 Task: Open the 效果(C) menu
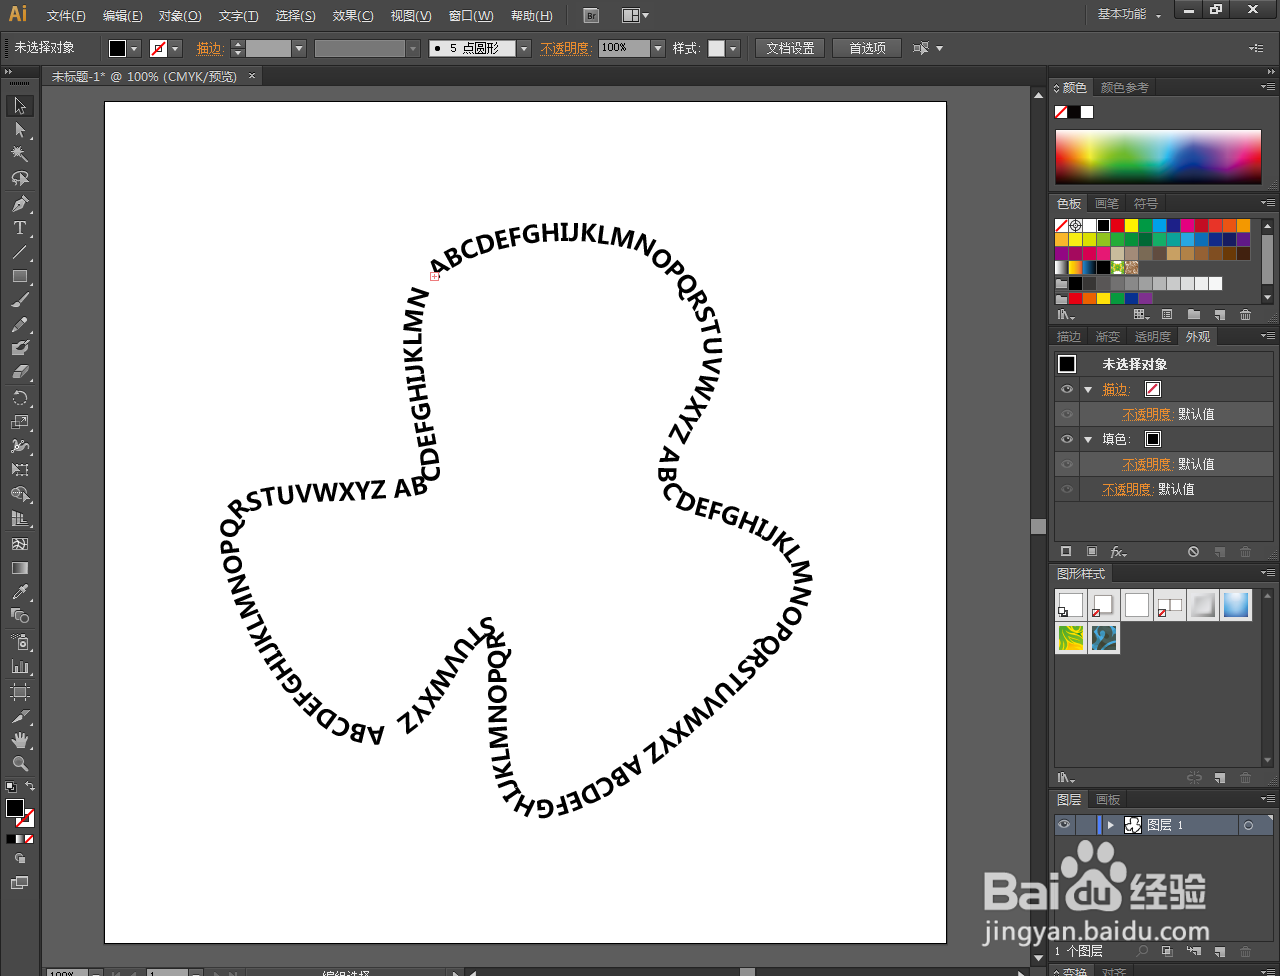[x=353, y=16]
